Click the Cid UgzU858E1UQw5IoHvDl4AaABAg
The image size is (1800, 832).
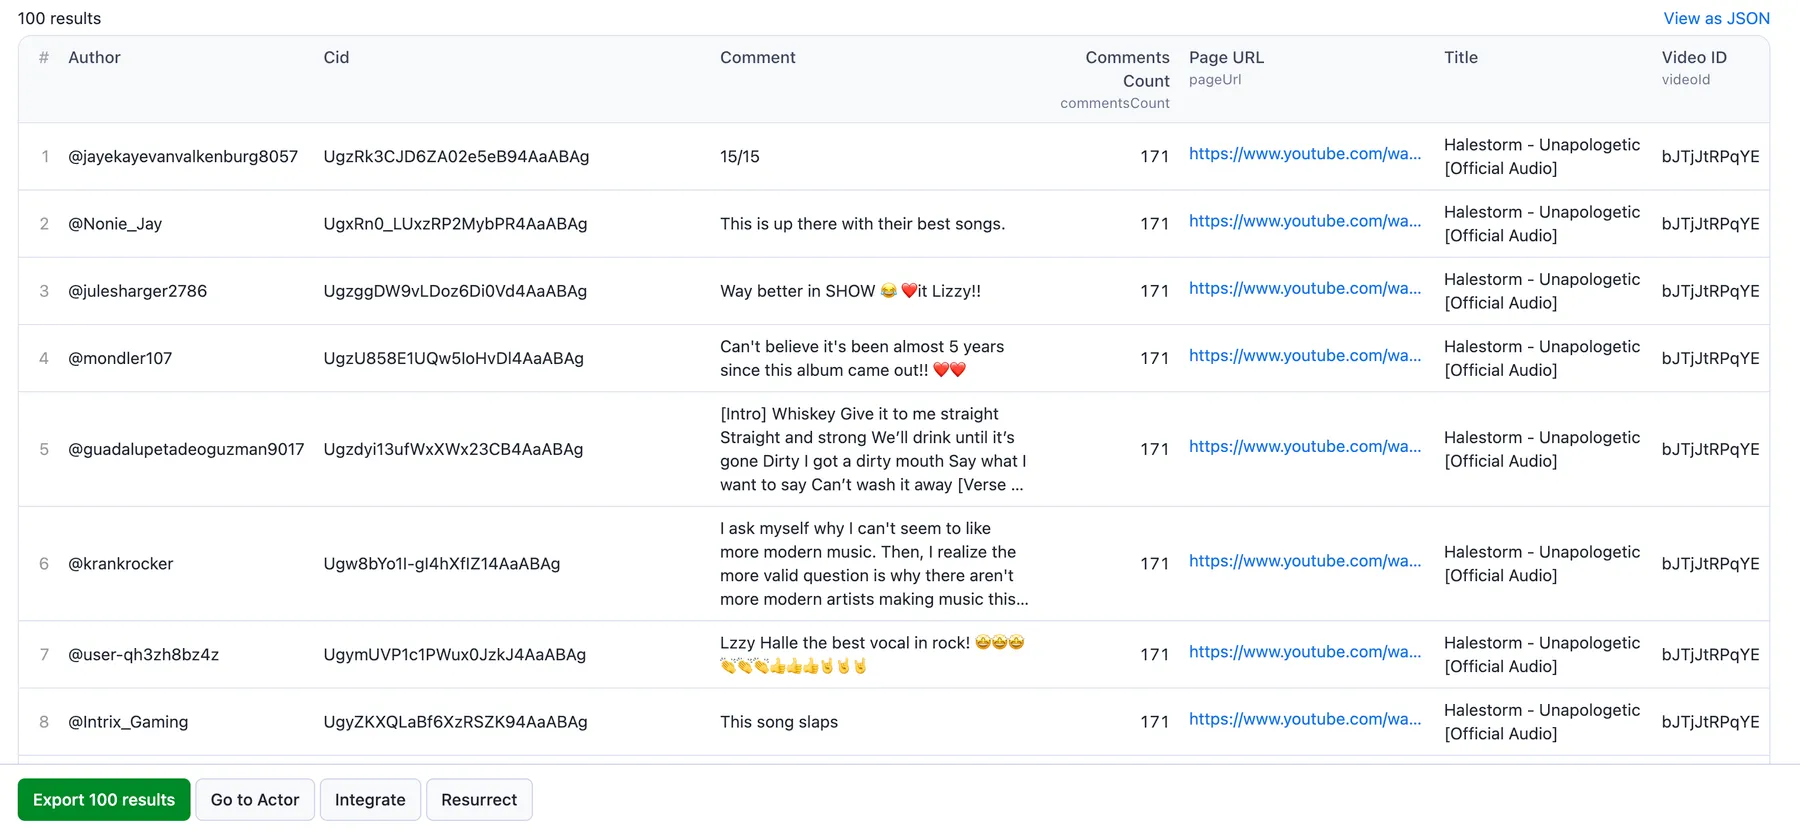click(x=453, y=358)
